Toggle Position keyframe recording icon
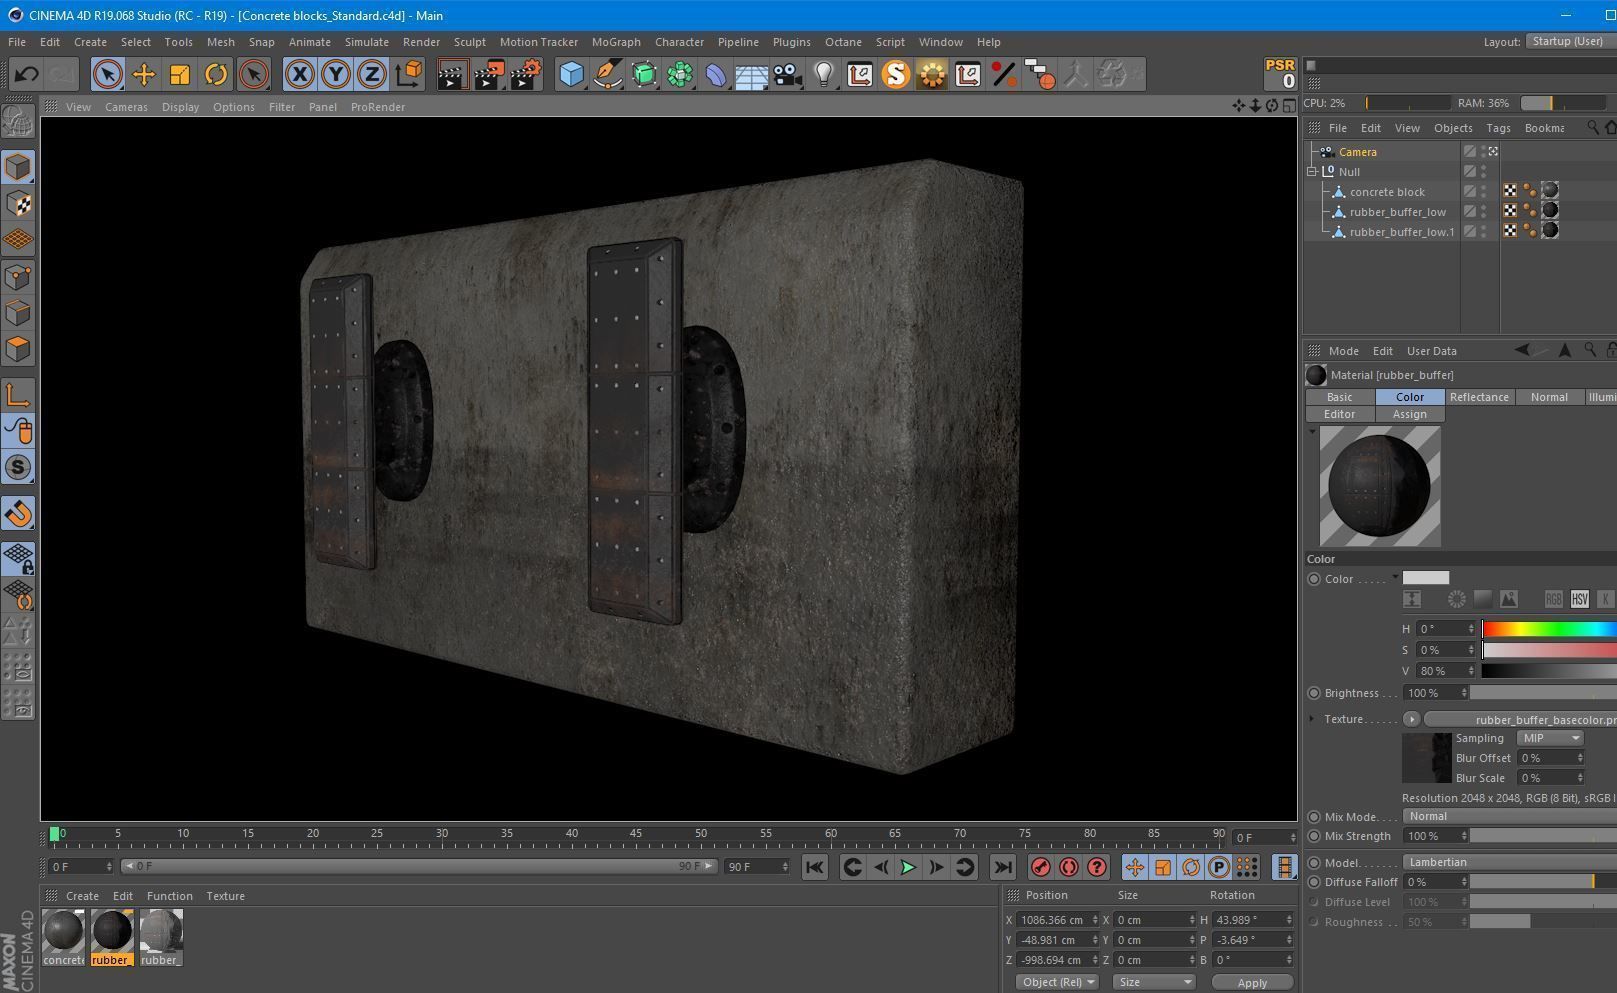The image size is (1617, 993). coord(1134,867)
